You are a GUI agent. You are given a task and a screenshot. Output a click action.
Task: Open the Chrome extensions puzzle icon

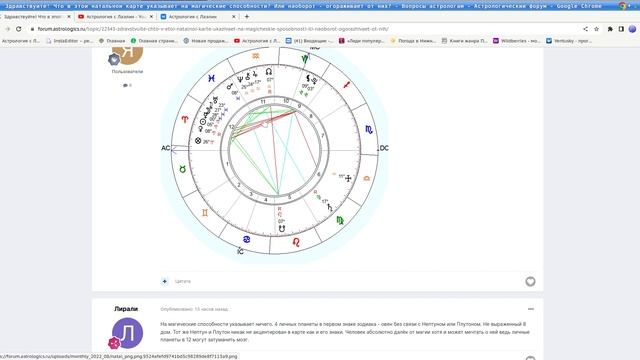610,29
